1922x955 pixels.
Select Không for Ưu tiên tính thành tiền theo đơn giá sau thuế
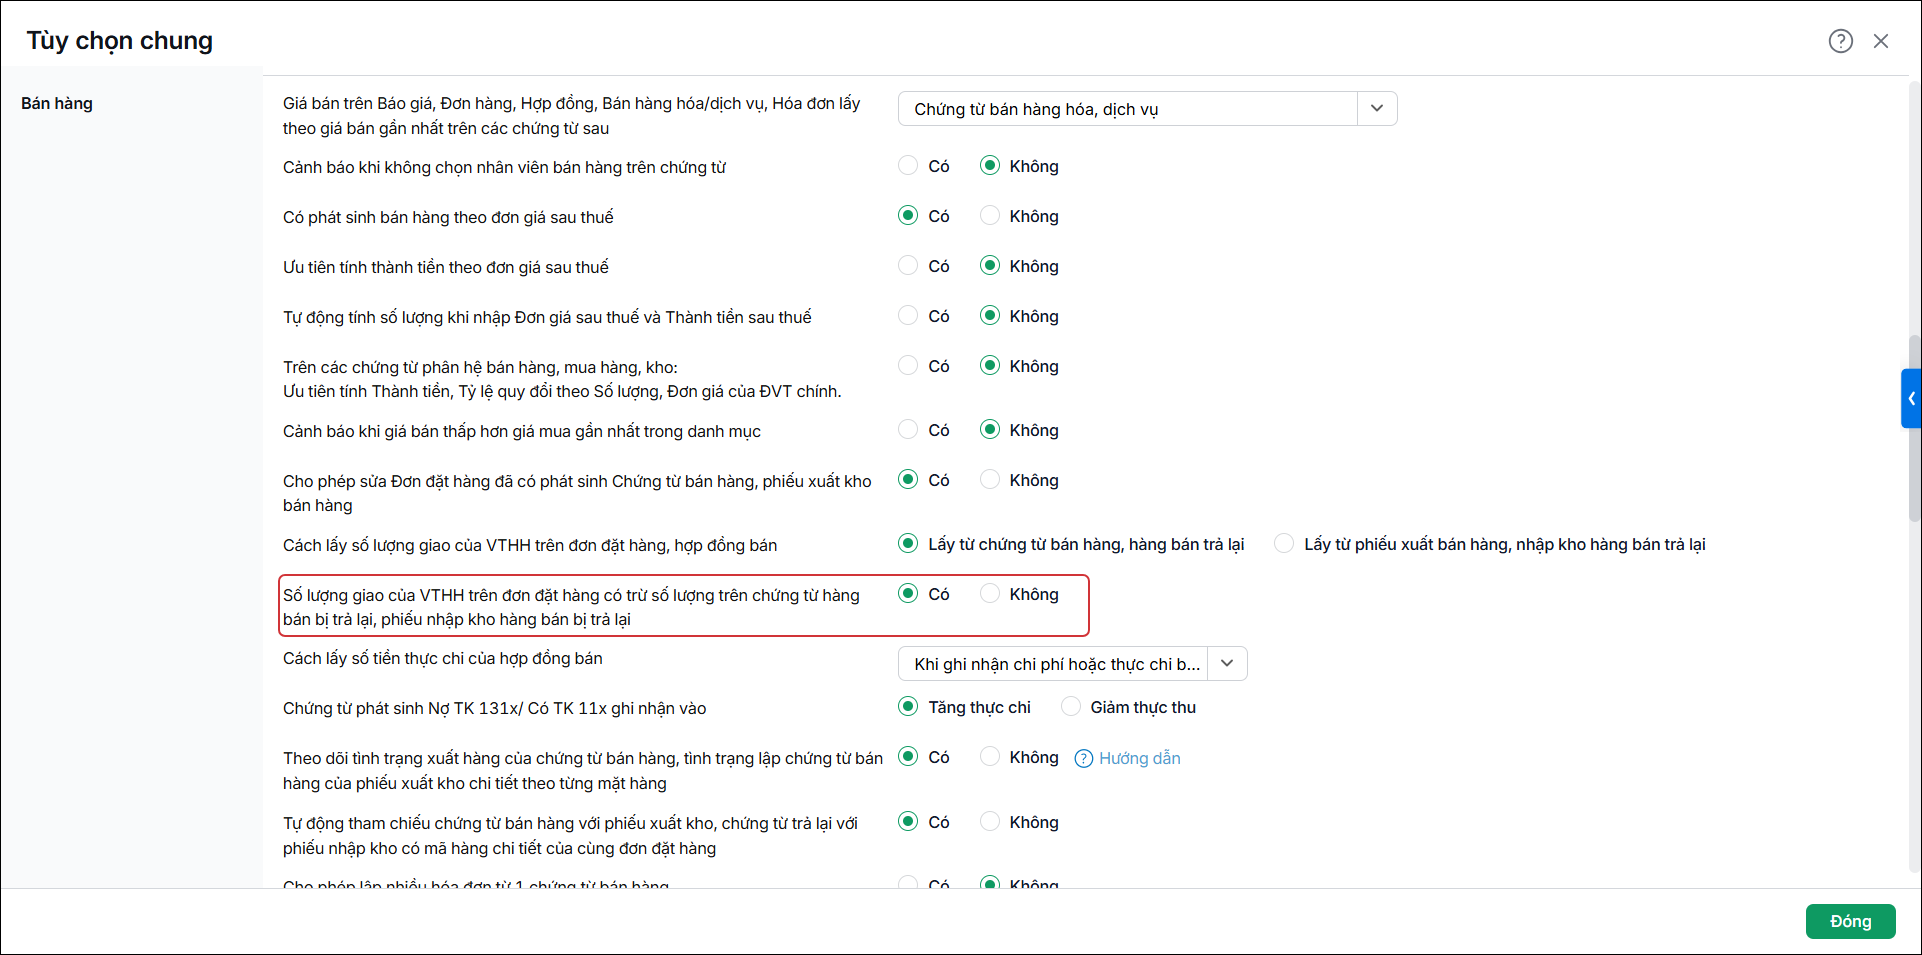pyautogui.click(x=990, y=266)
